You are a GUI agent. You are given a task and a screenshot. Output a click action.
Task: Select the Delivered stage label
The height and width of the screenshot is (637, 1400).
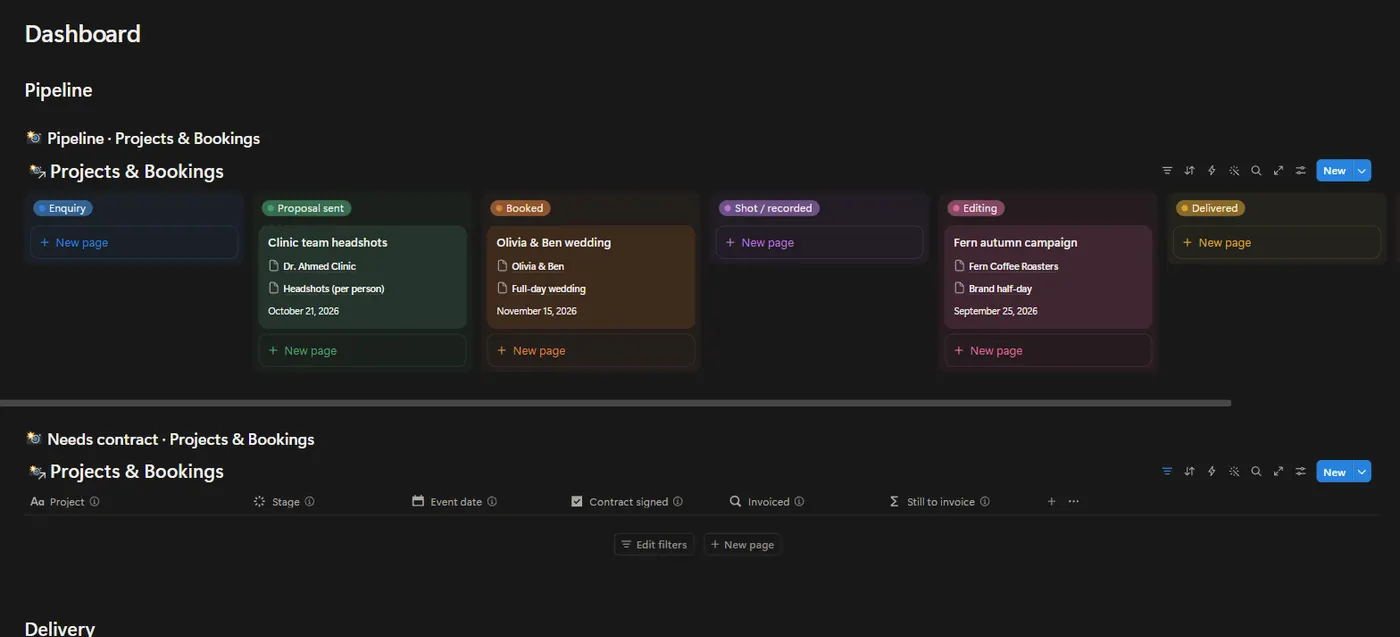click(1210, 208)
